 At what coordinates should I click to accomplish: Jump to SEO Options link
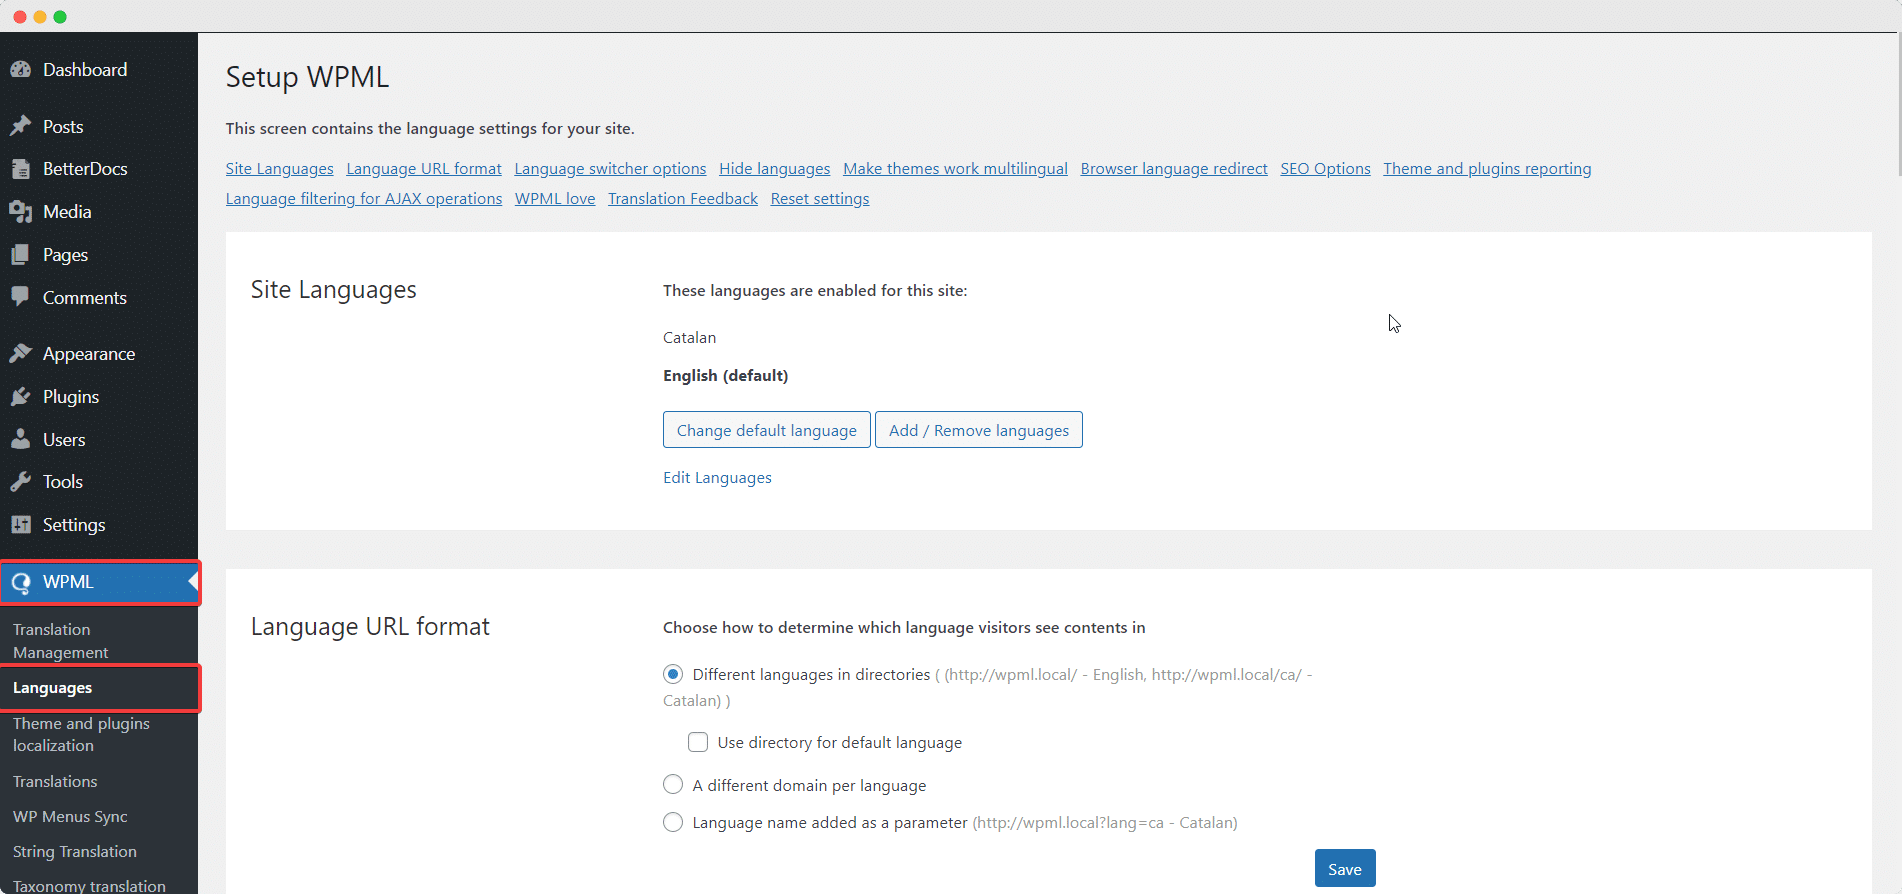click(1325, 169)
